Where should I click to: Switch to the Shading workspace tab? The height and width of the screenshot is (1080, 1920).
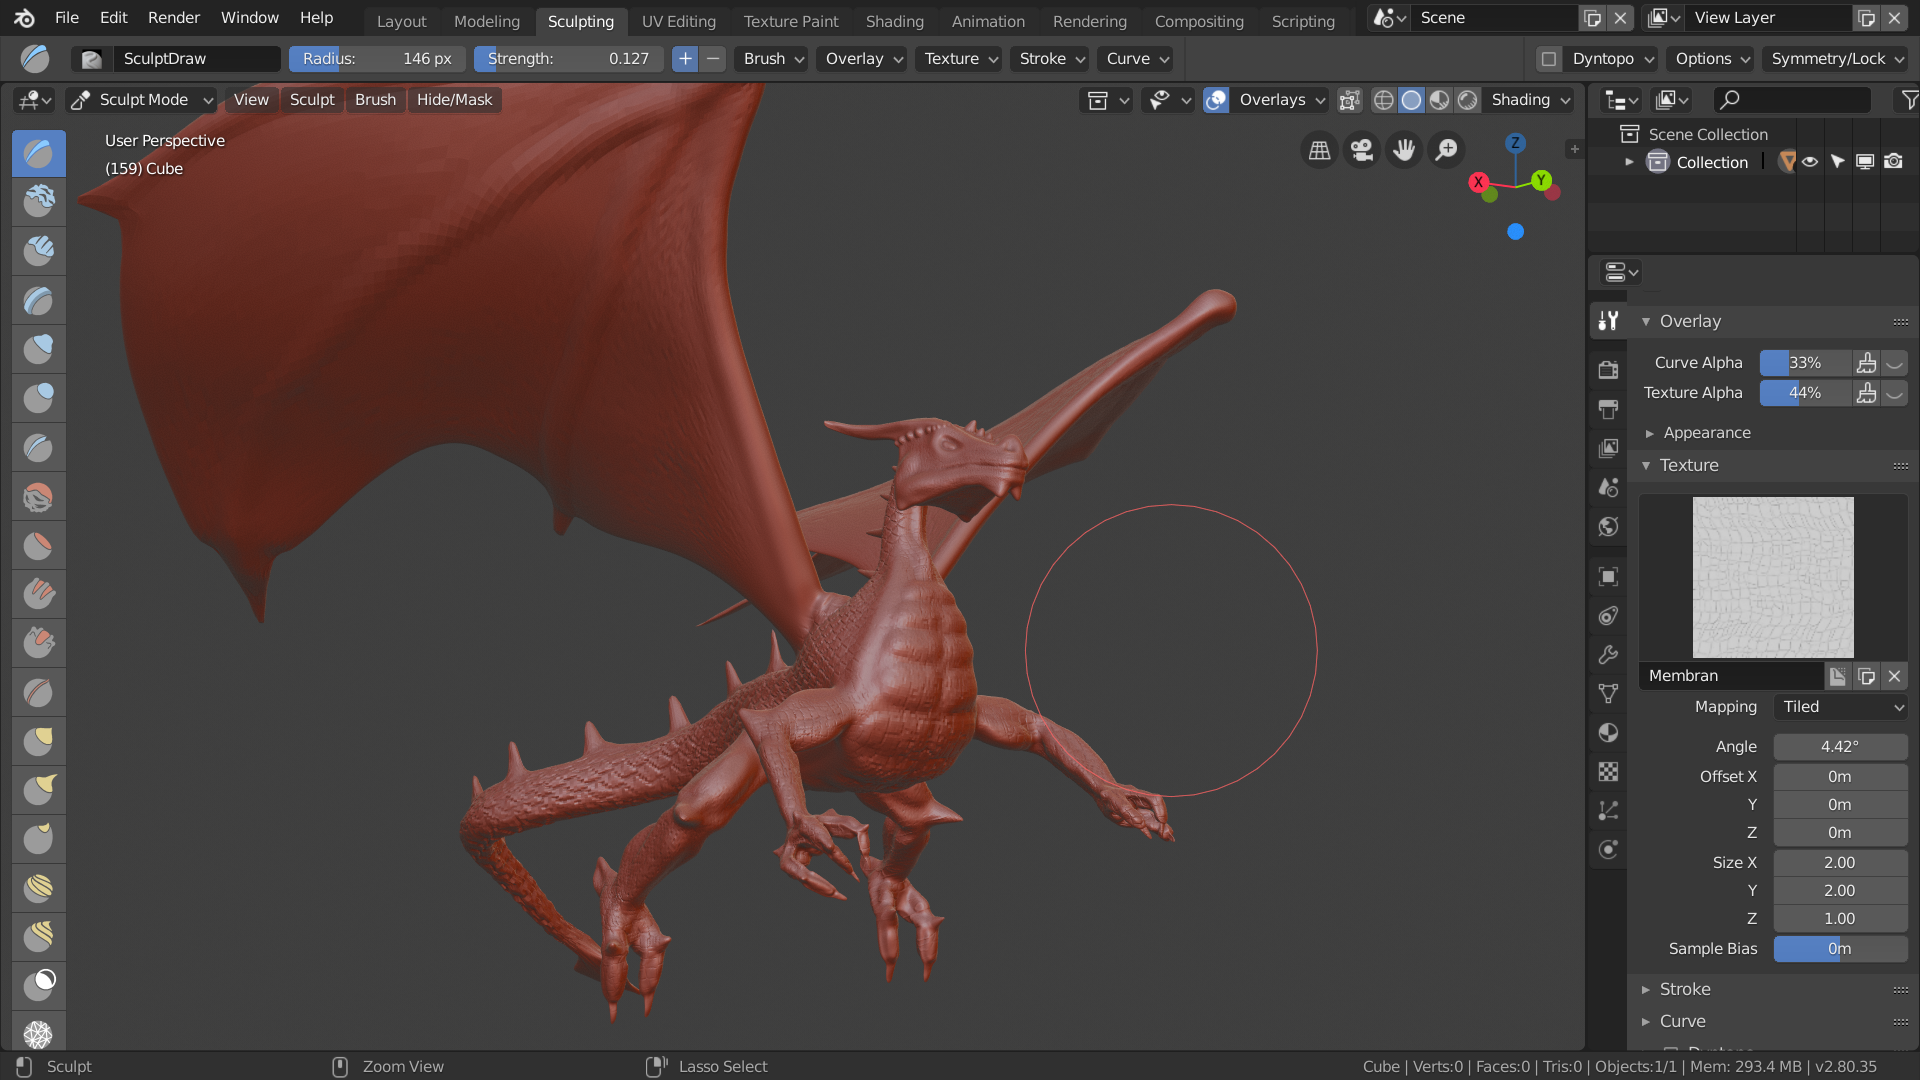(x=895, y=21)
